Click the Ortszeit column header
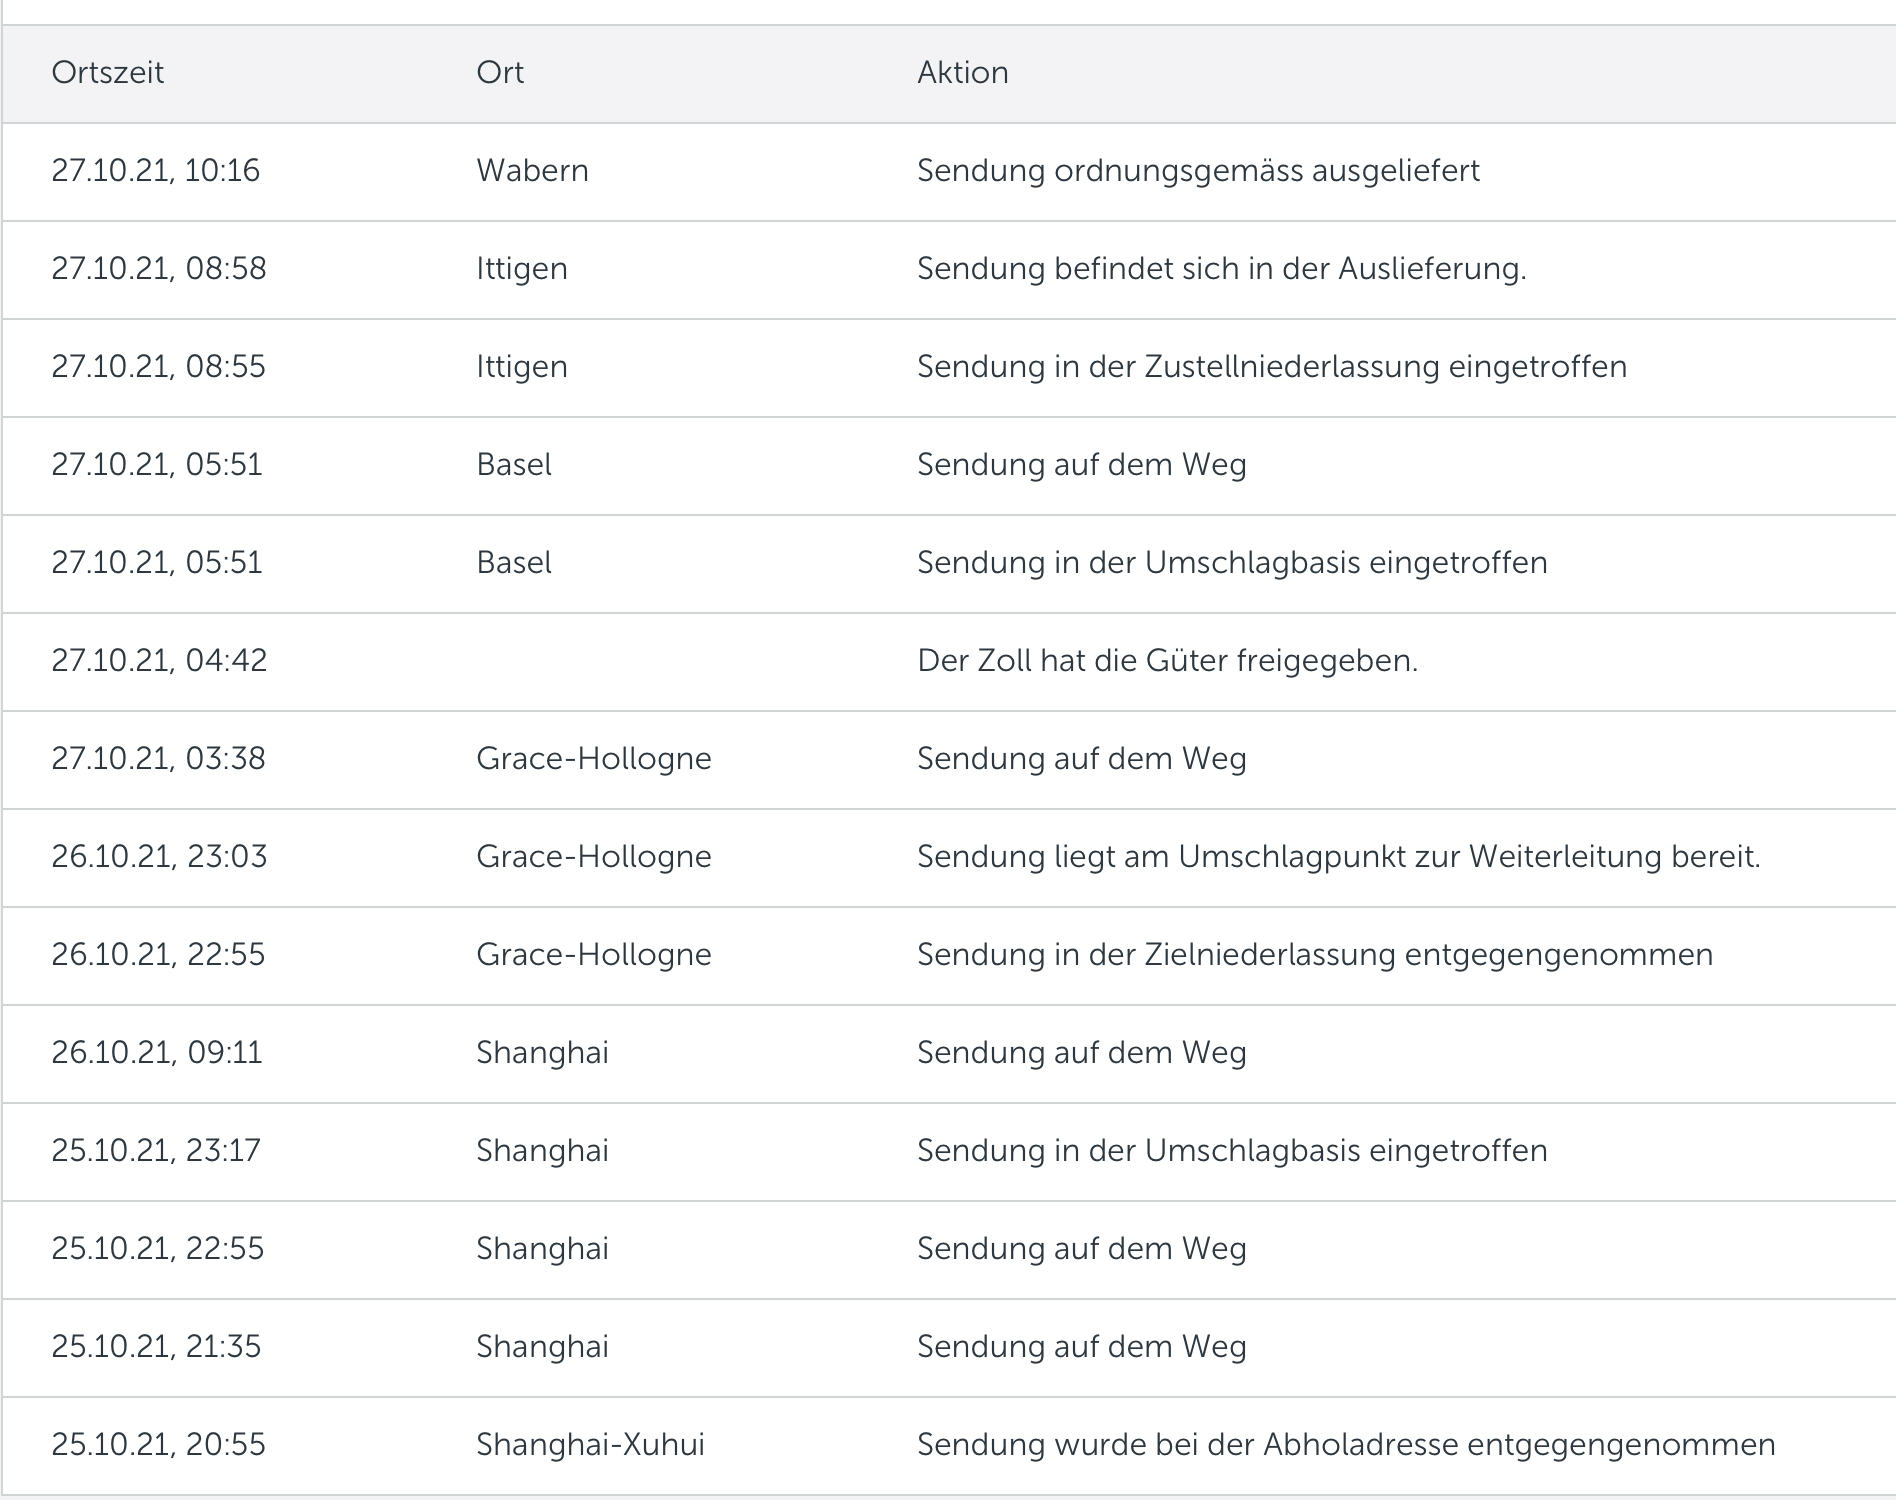The width and height of the screenshot is (1896, 1500). (108, 73)
